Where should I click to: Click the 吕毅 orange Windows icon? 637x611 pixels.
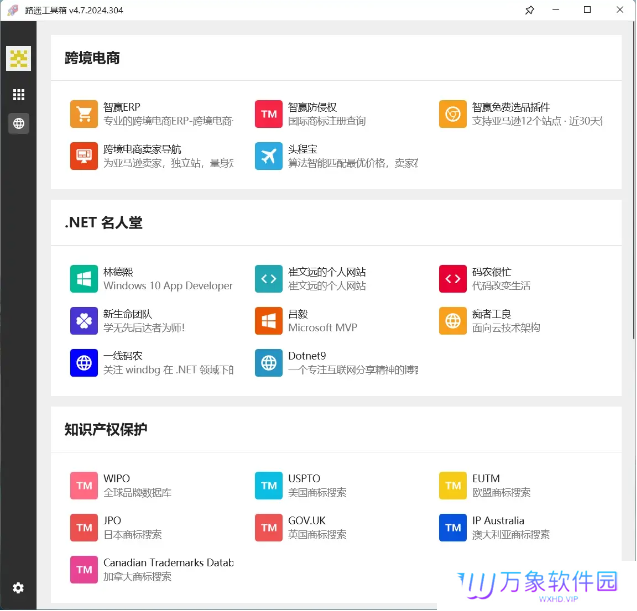pyautogui.click(x=269, y=321)
